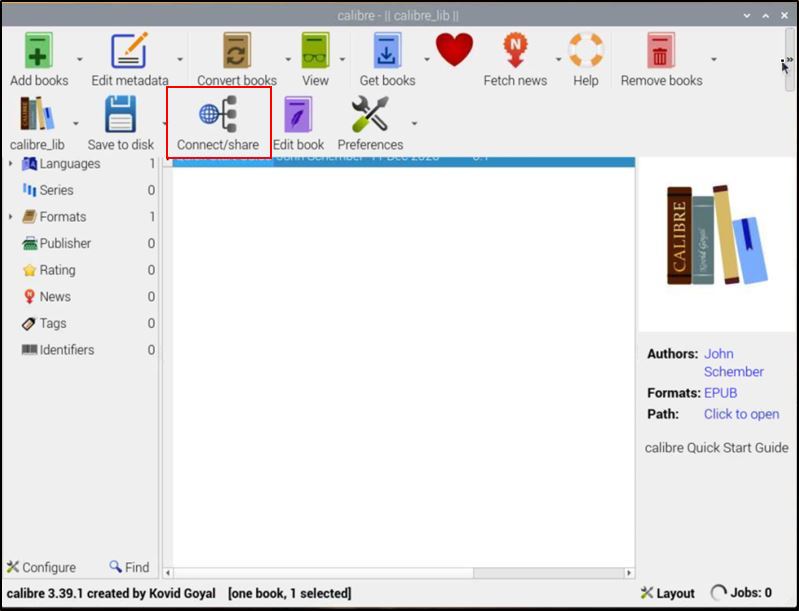Click the Layout button
This screenshot has height=611, width=799.
[x=668, y=593]
